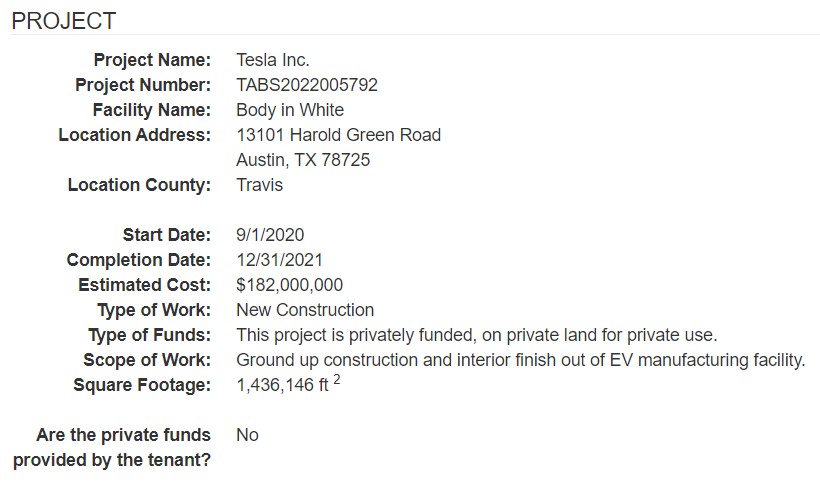
Task: Click the Tesla Inc. project name value
Action: (272, 60)
